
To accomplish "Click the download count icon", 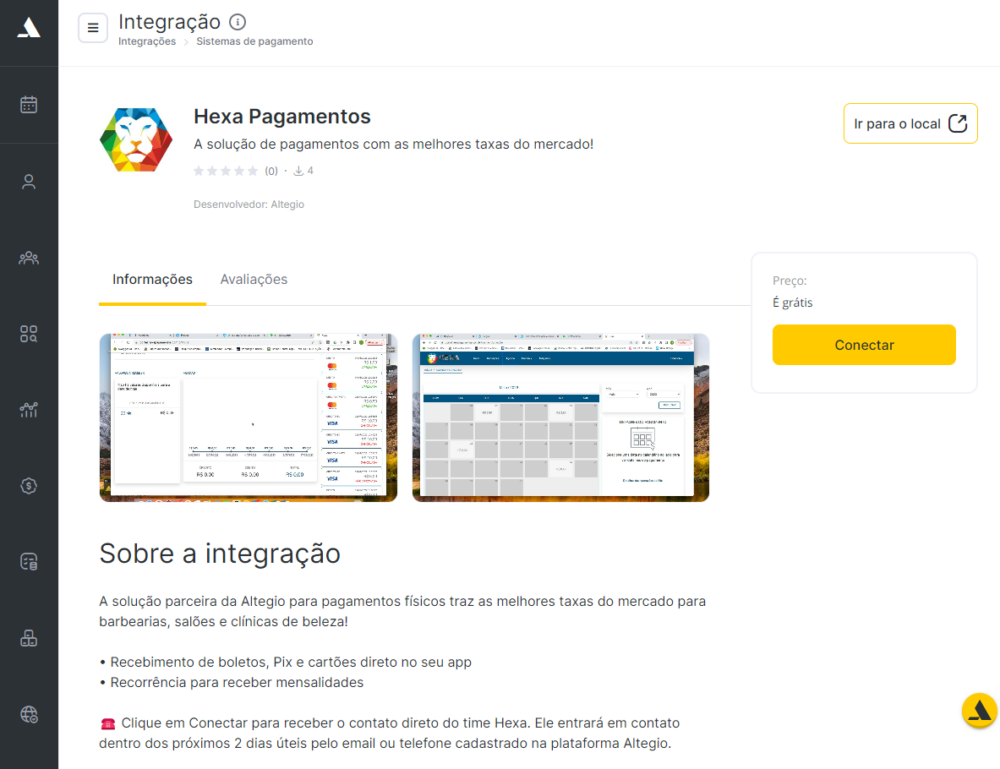I will click(298, 171).
